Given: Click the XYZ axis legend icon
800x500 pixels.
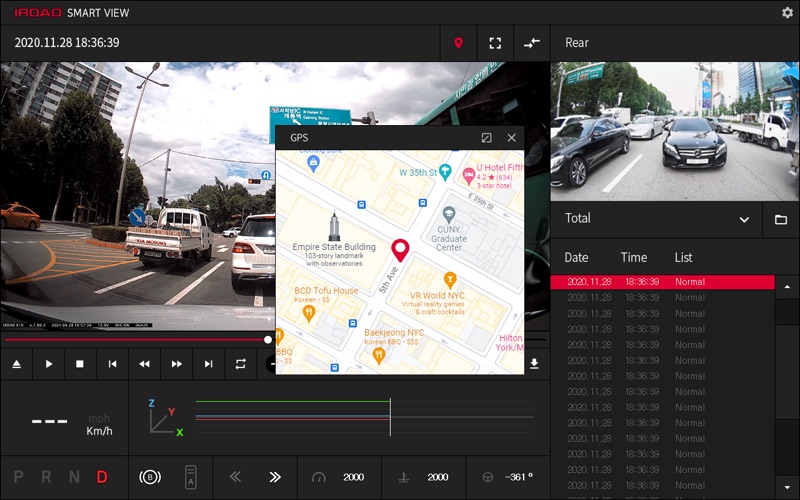Looking at the screenshot, I should tap(165, 418).
